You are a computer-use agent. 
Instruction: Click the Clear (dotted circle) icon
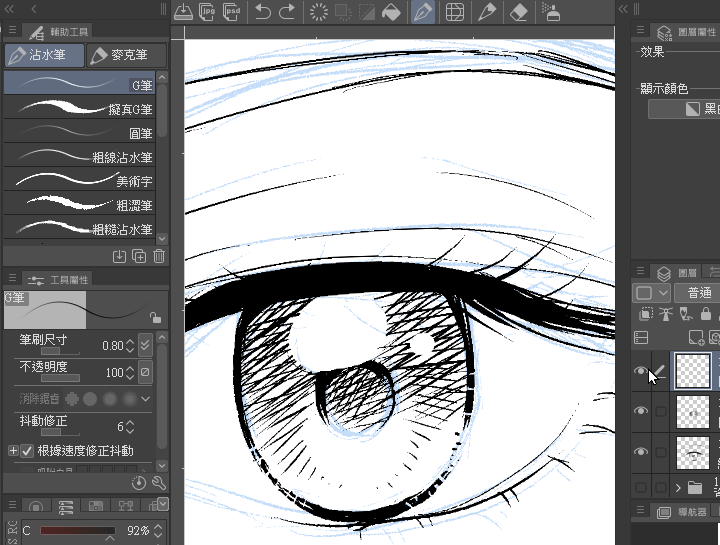pos(319,12)
